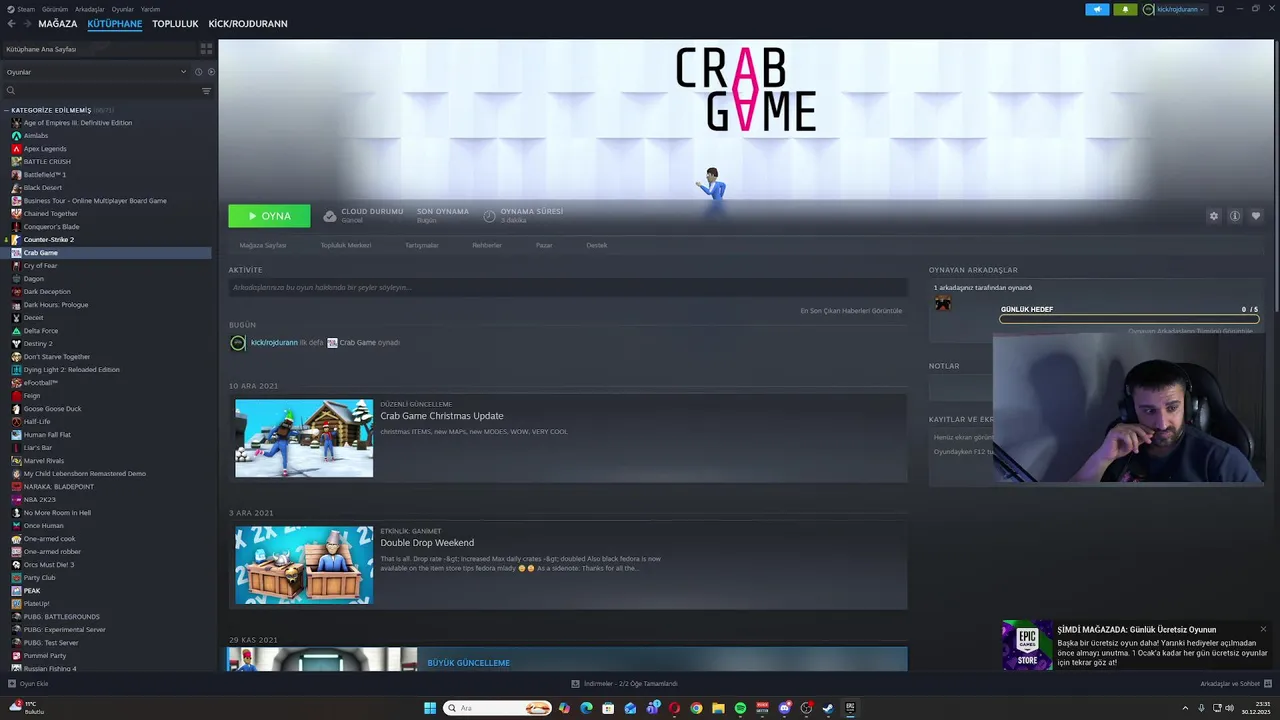The image size is (1280, 720).
Task: Open Opera browser from the taskbar
Action: click(x=674, y=708)
